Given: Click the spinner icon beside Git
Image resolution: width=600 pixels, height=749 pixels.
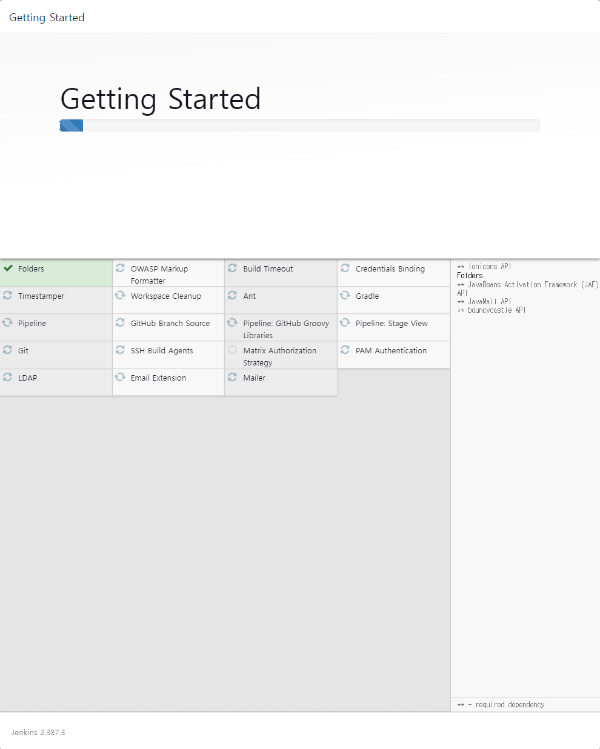Looking at the screenshot, I should tap(8, 350).
